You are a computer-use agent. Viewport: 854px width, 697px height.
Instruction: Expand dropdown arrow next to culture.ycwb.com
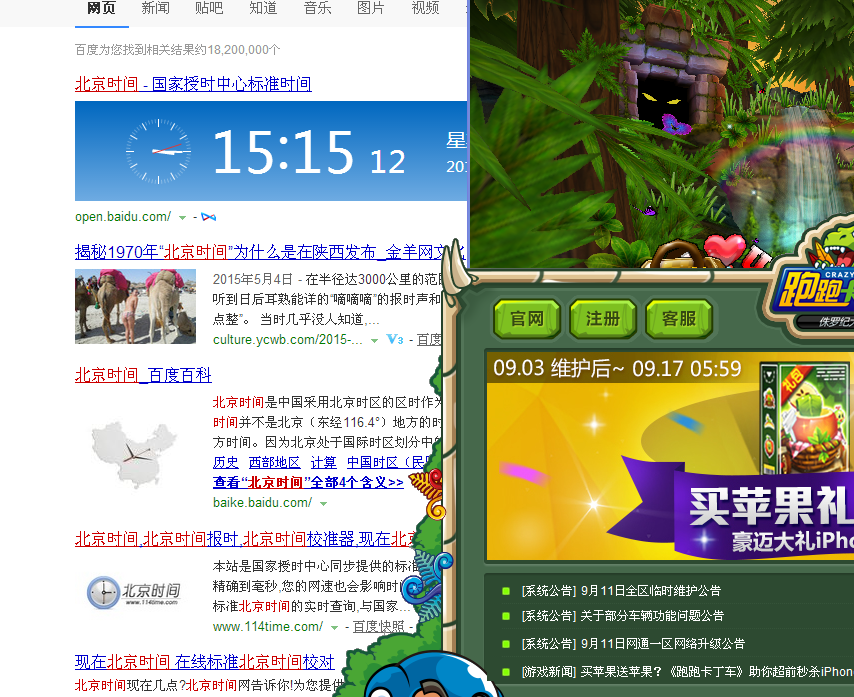374,340
